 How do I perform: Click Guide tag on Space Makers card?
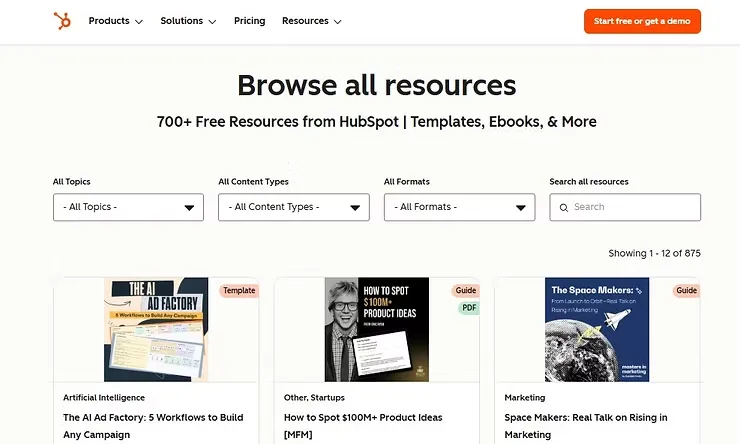(686, 291)
